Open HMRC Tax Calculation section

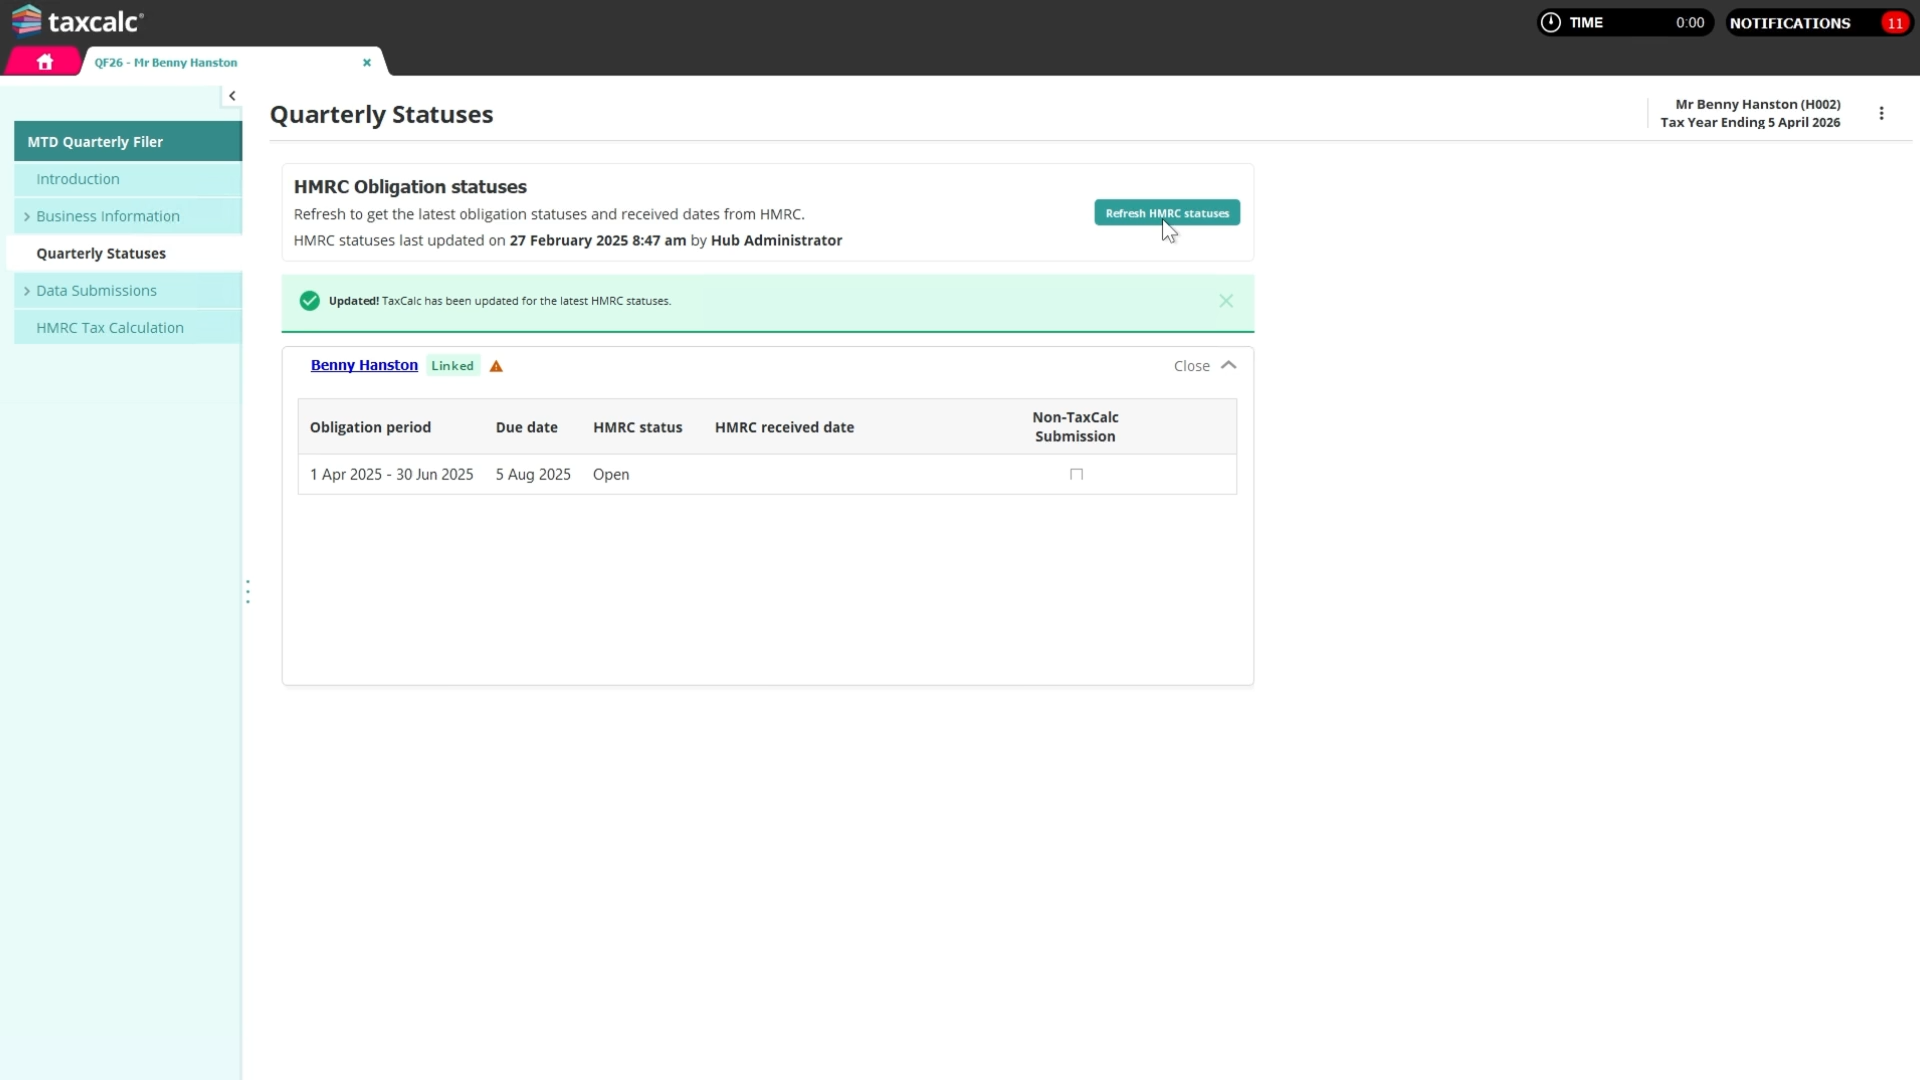tap(128, 327)
